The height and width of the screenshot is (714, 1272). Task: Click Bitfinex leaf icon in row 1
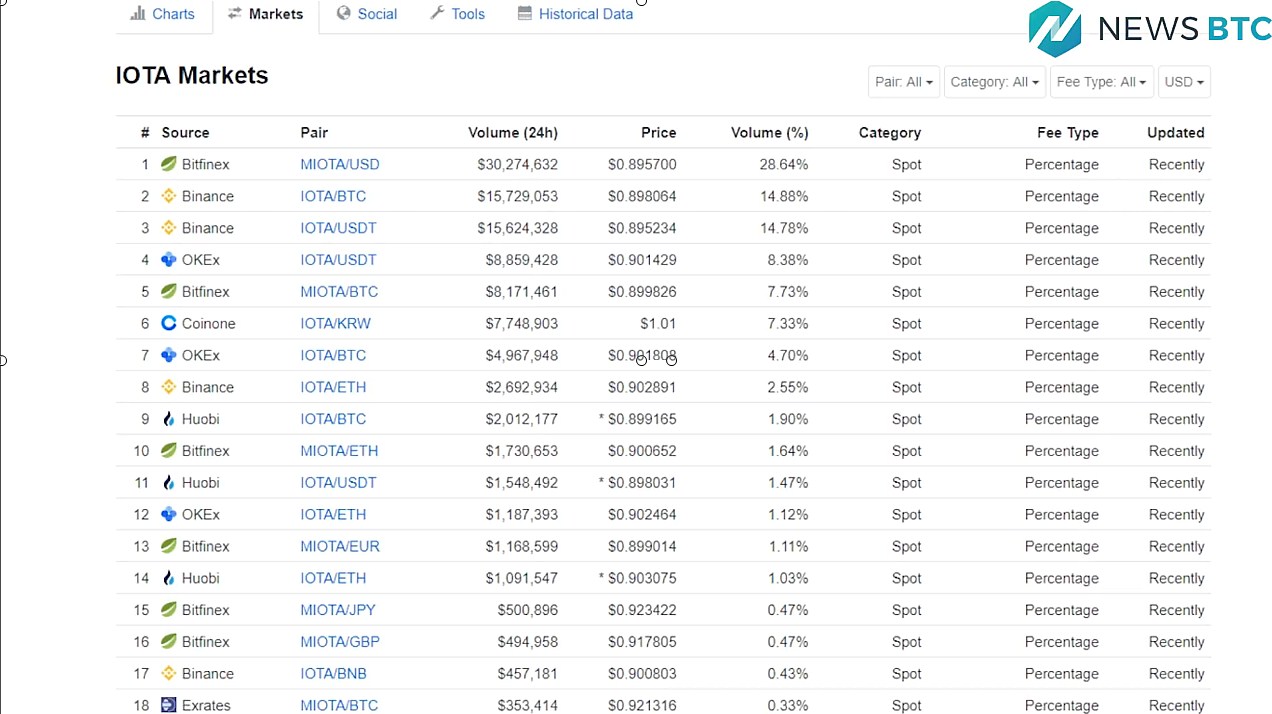[x=169, y=164]
